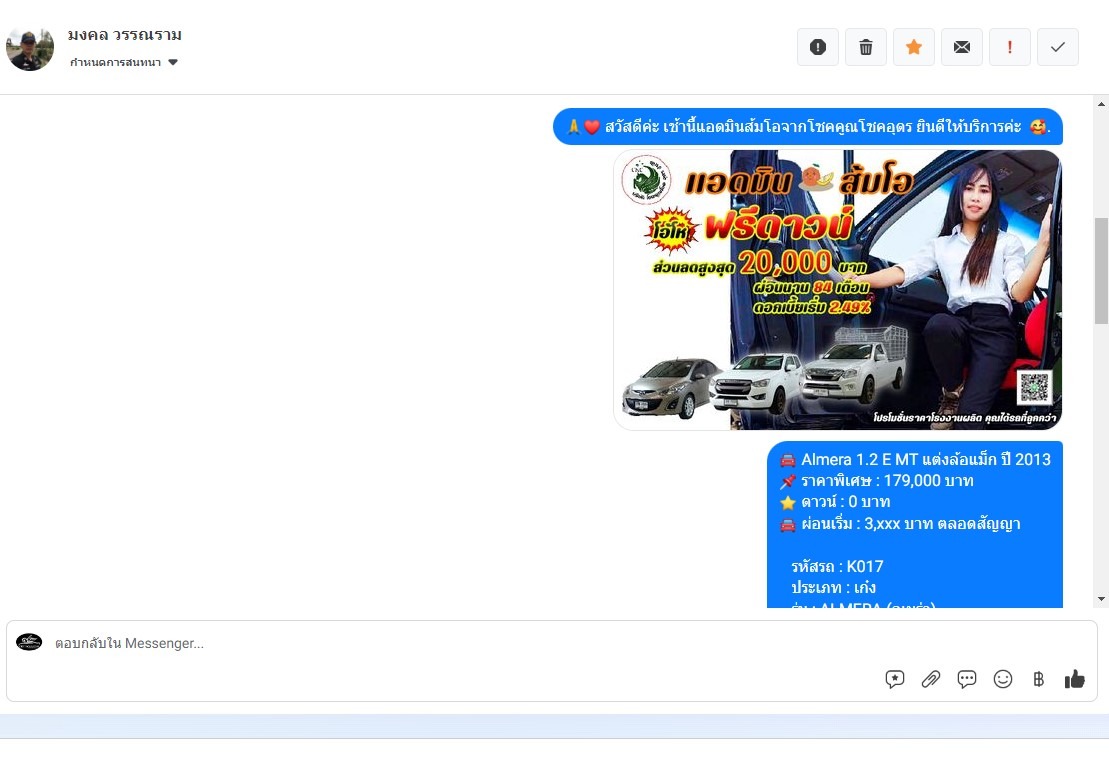Click the dropdown arrow beside กำหนดการสนทนา

(x=173, y=62)
